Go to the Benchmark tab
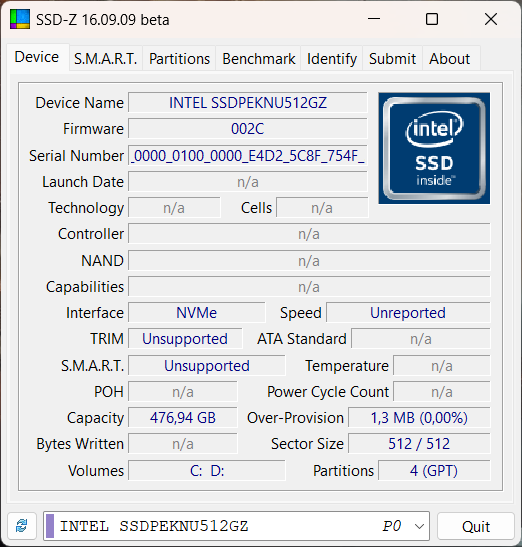 pyautogui.click(x=259, y=59)
